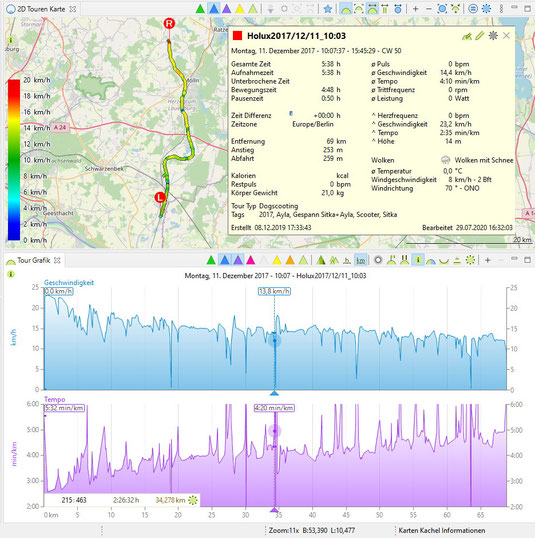Click purple slider triangle below pace graph

274,510
